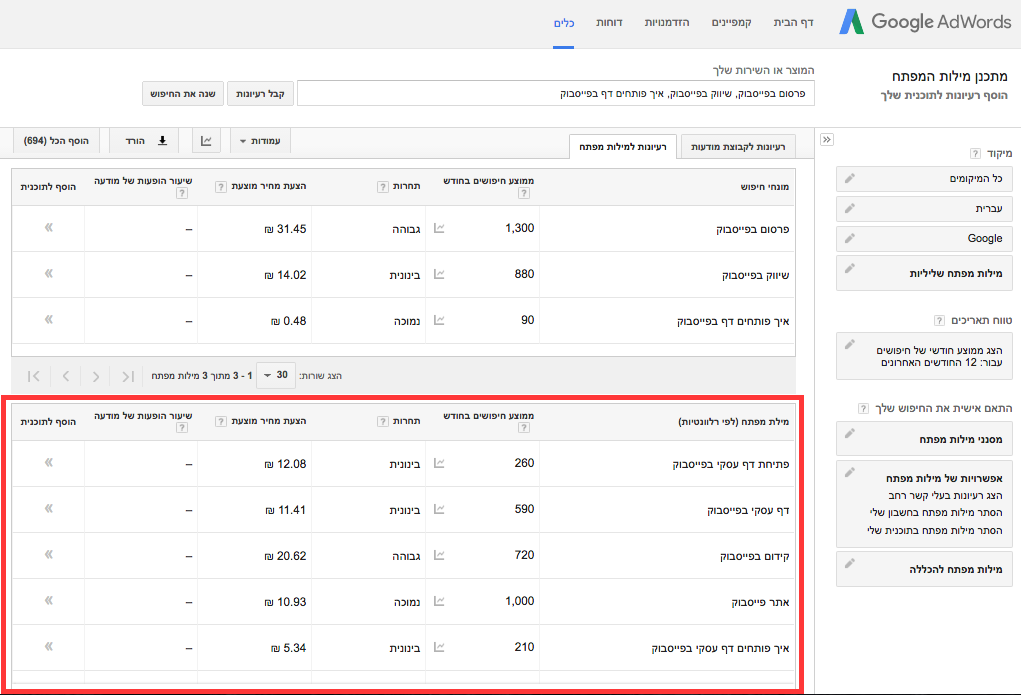The width and height of the screenshot is (1021, 695).
Task: Go to the first page of results
Action: click(128, 376)
